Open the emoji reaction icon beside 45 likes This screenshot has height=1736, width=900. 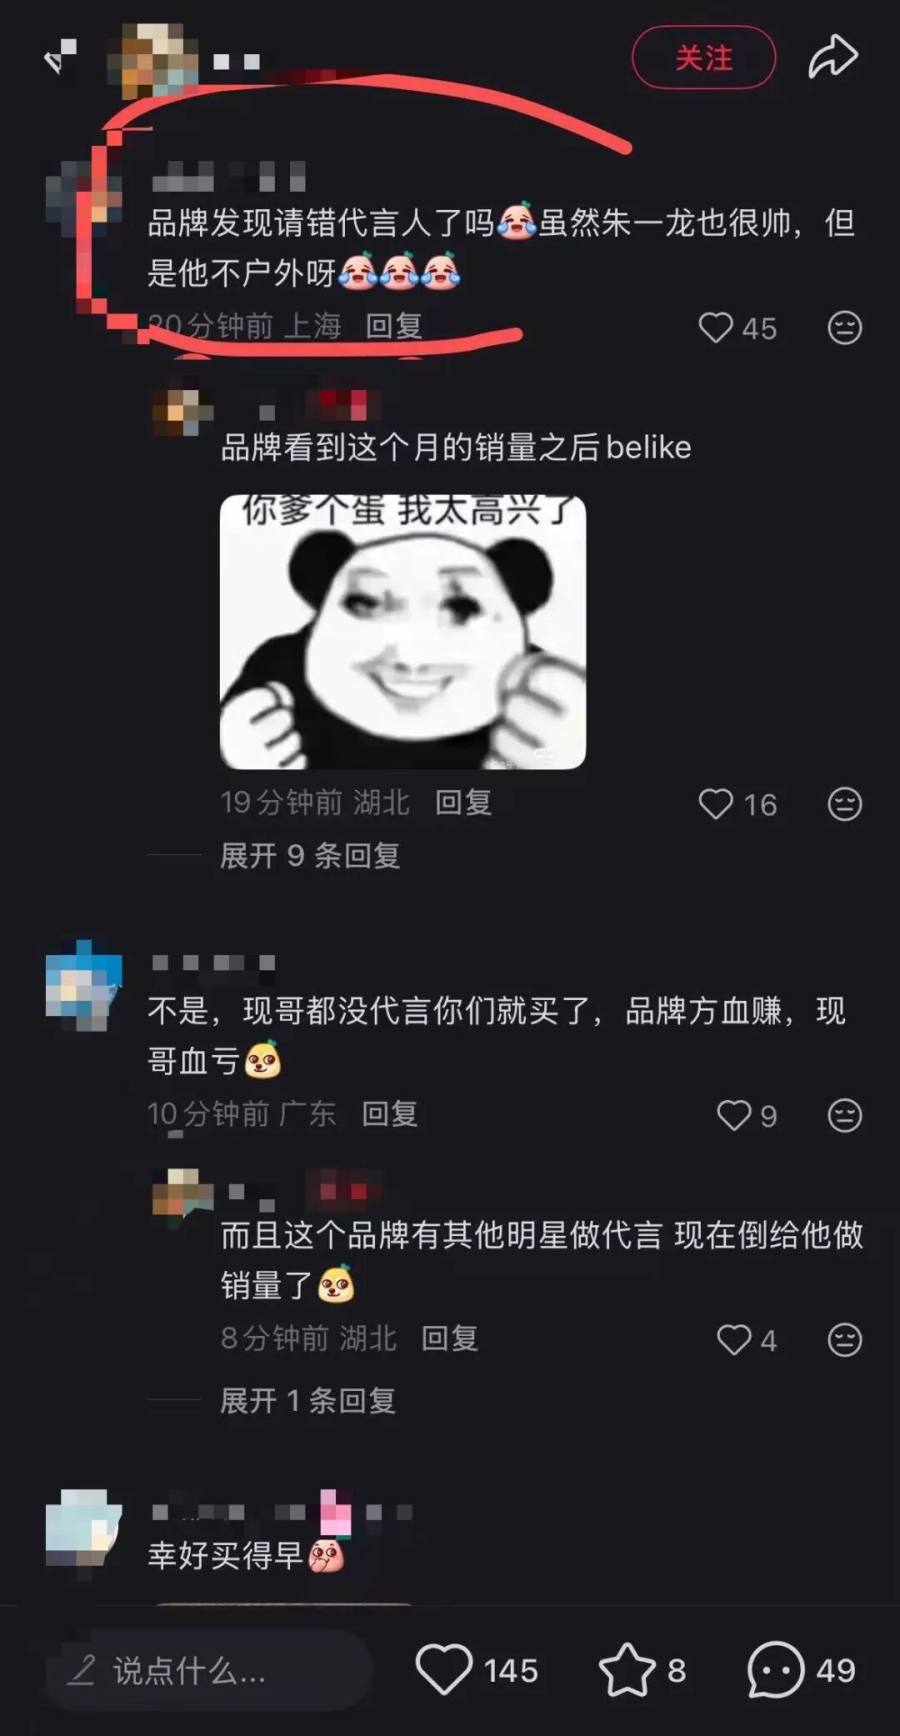tap(845, 327)
